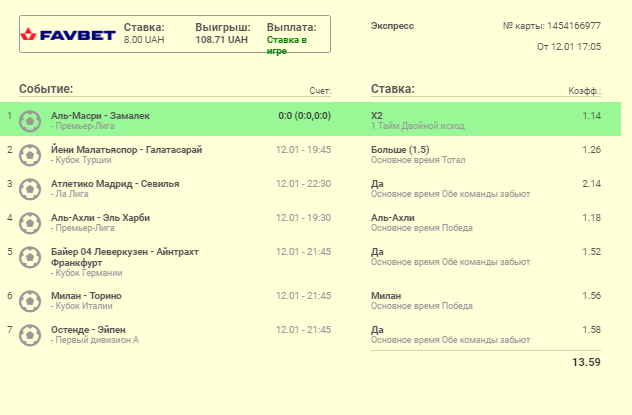
Task: Click the Основное время Тотал description
Action: pos(418,160)
